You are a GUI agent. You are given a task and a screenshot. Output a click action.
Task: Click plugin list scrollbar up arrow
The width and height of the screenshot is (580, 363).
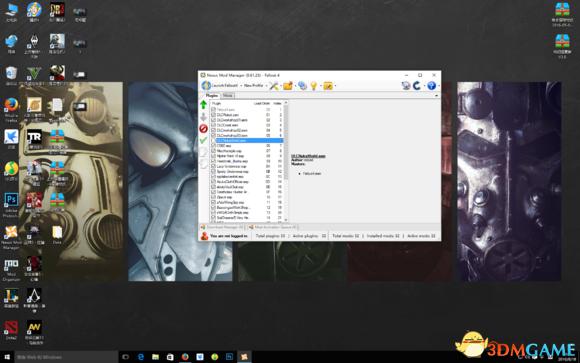[x=286, y=102]
